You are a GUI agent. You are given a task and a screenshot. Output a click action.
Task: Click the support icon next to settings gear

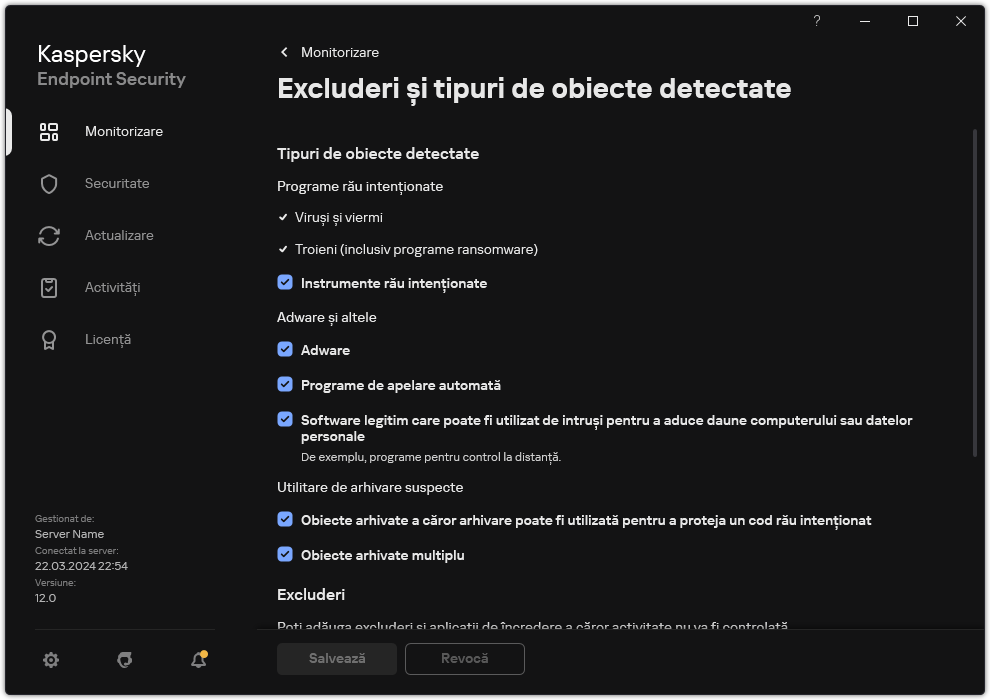[123, 660]
